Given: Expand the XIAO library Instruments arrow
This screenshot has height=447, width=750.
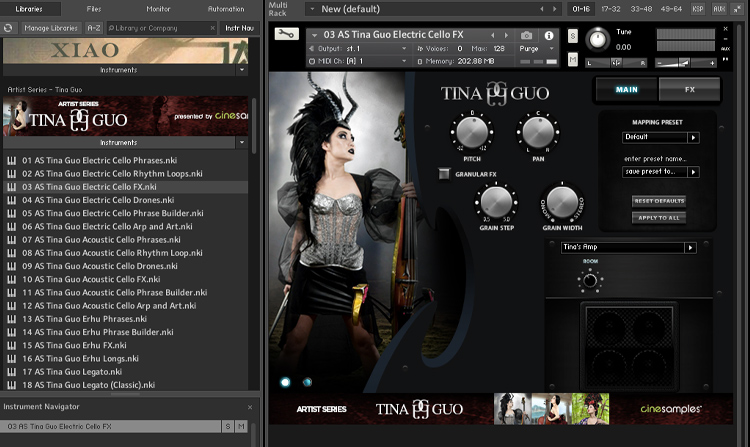Looking at the screenshot, I should coord(242,70).
